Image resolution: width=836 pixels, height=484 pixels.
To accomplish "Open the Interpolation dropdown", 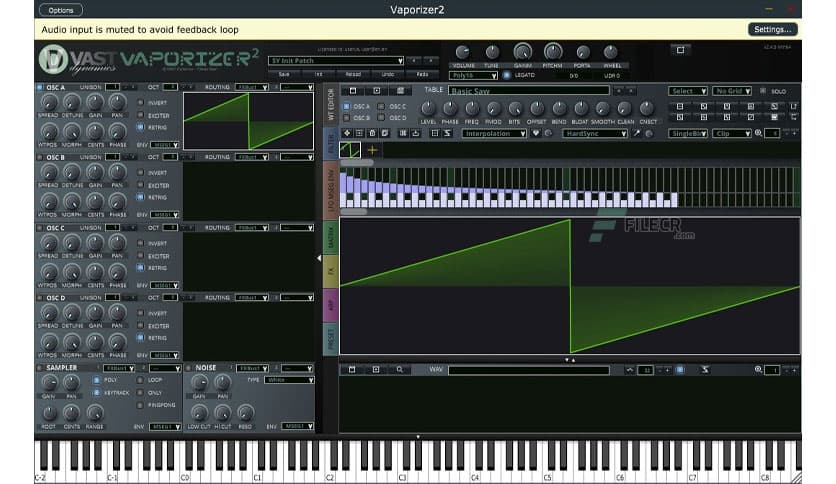I will pyautogui.click(x=494, y=134).
